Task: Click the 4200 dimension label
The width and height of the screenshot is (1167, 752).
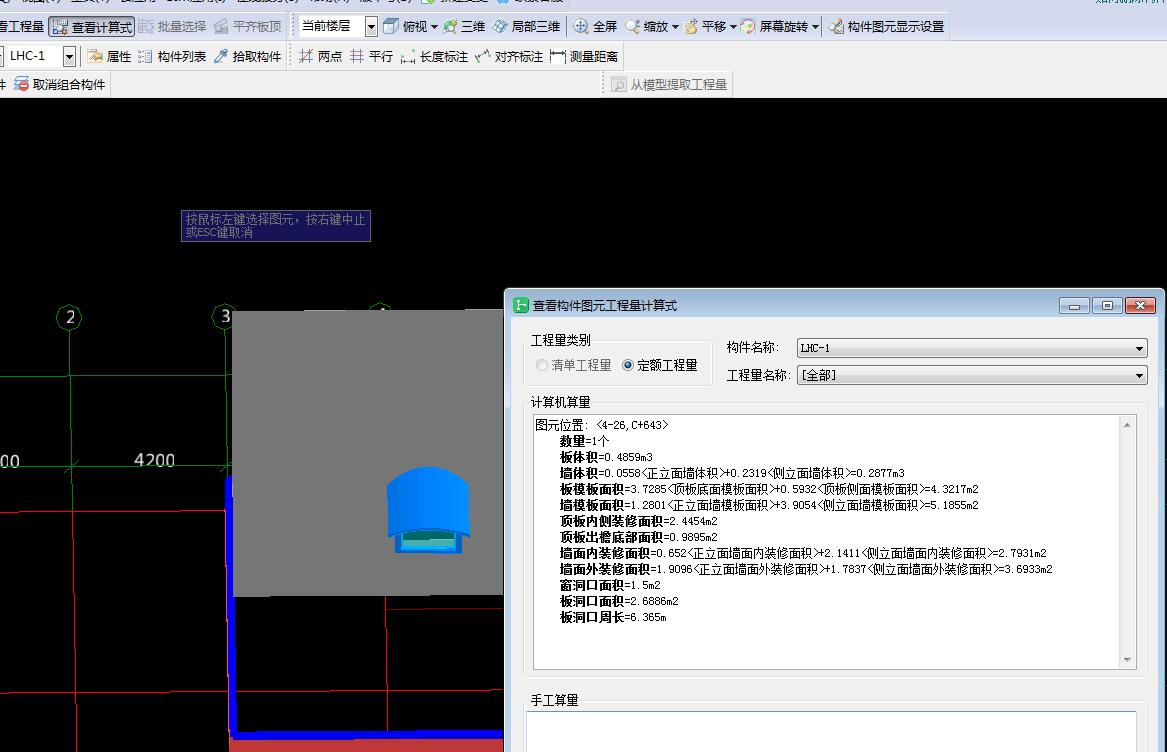Action: click(154, 460)
